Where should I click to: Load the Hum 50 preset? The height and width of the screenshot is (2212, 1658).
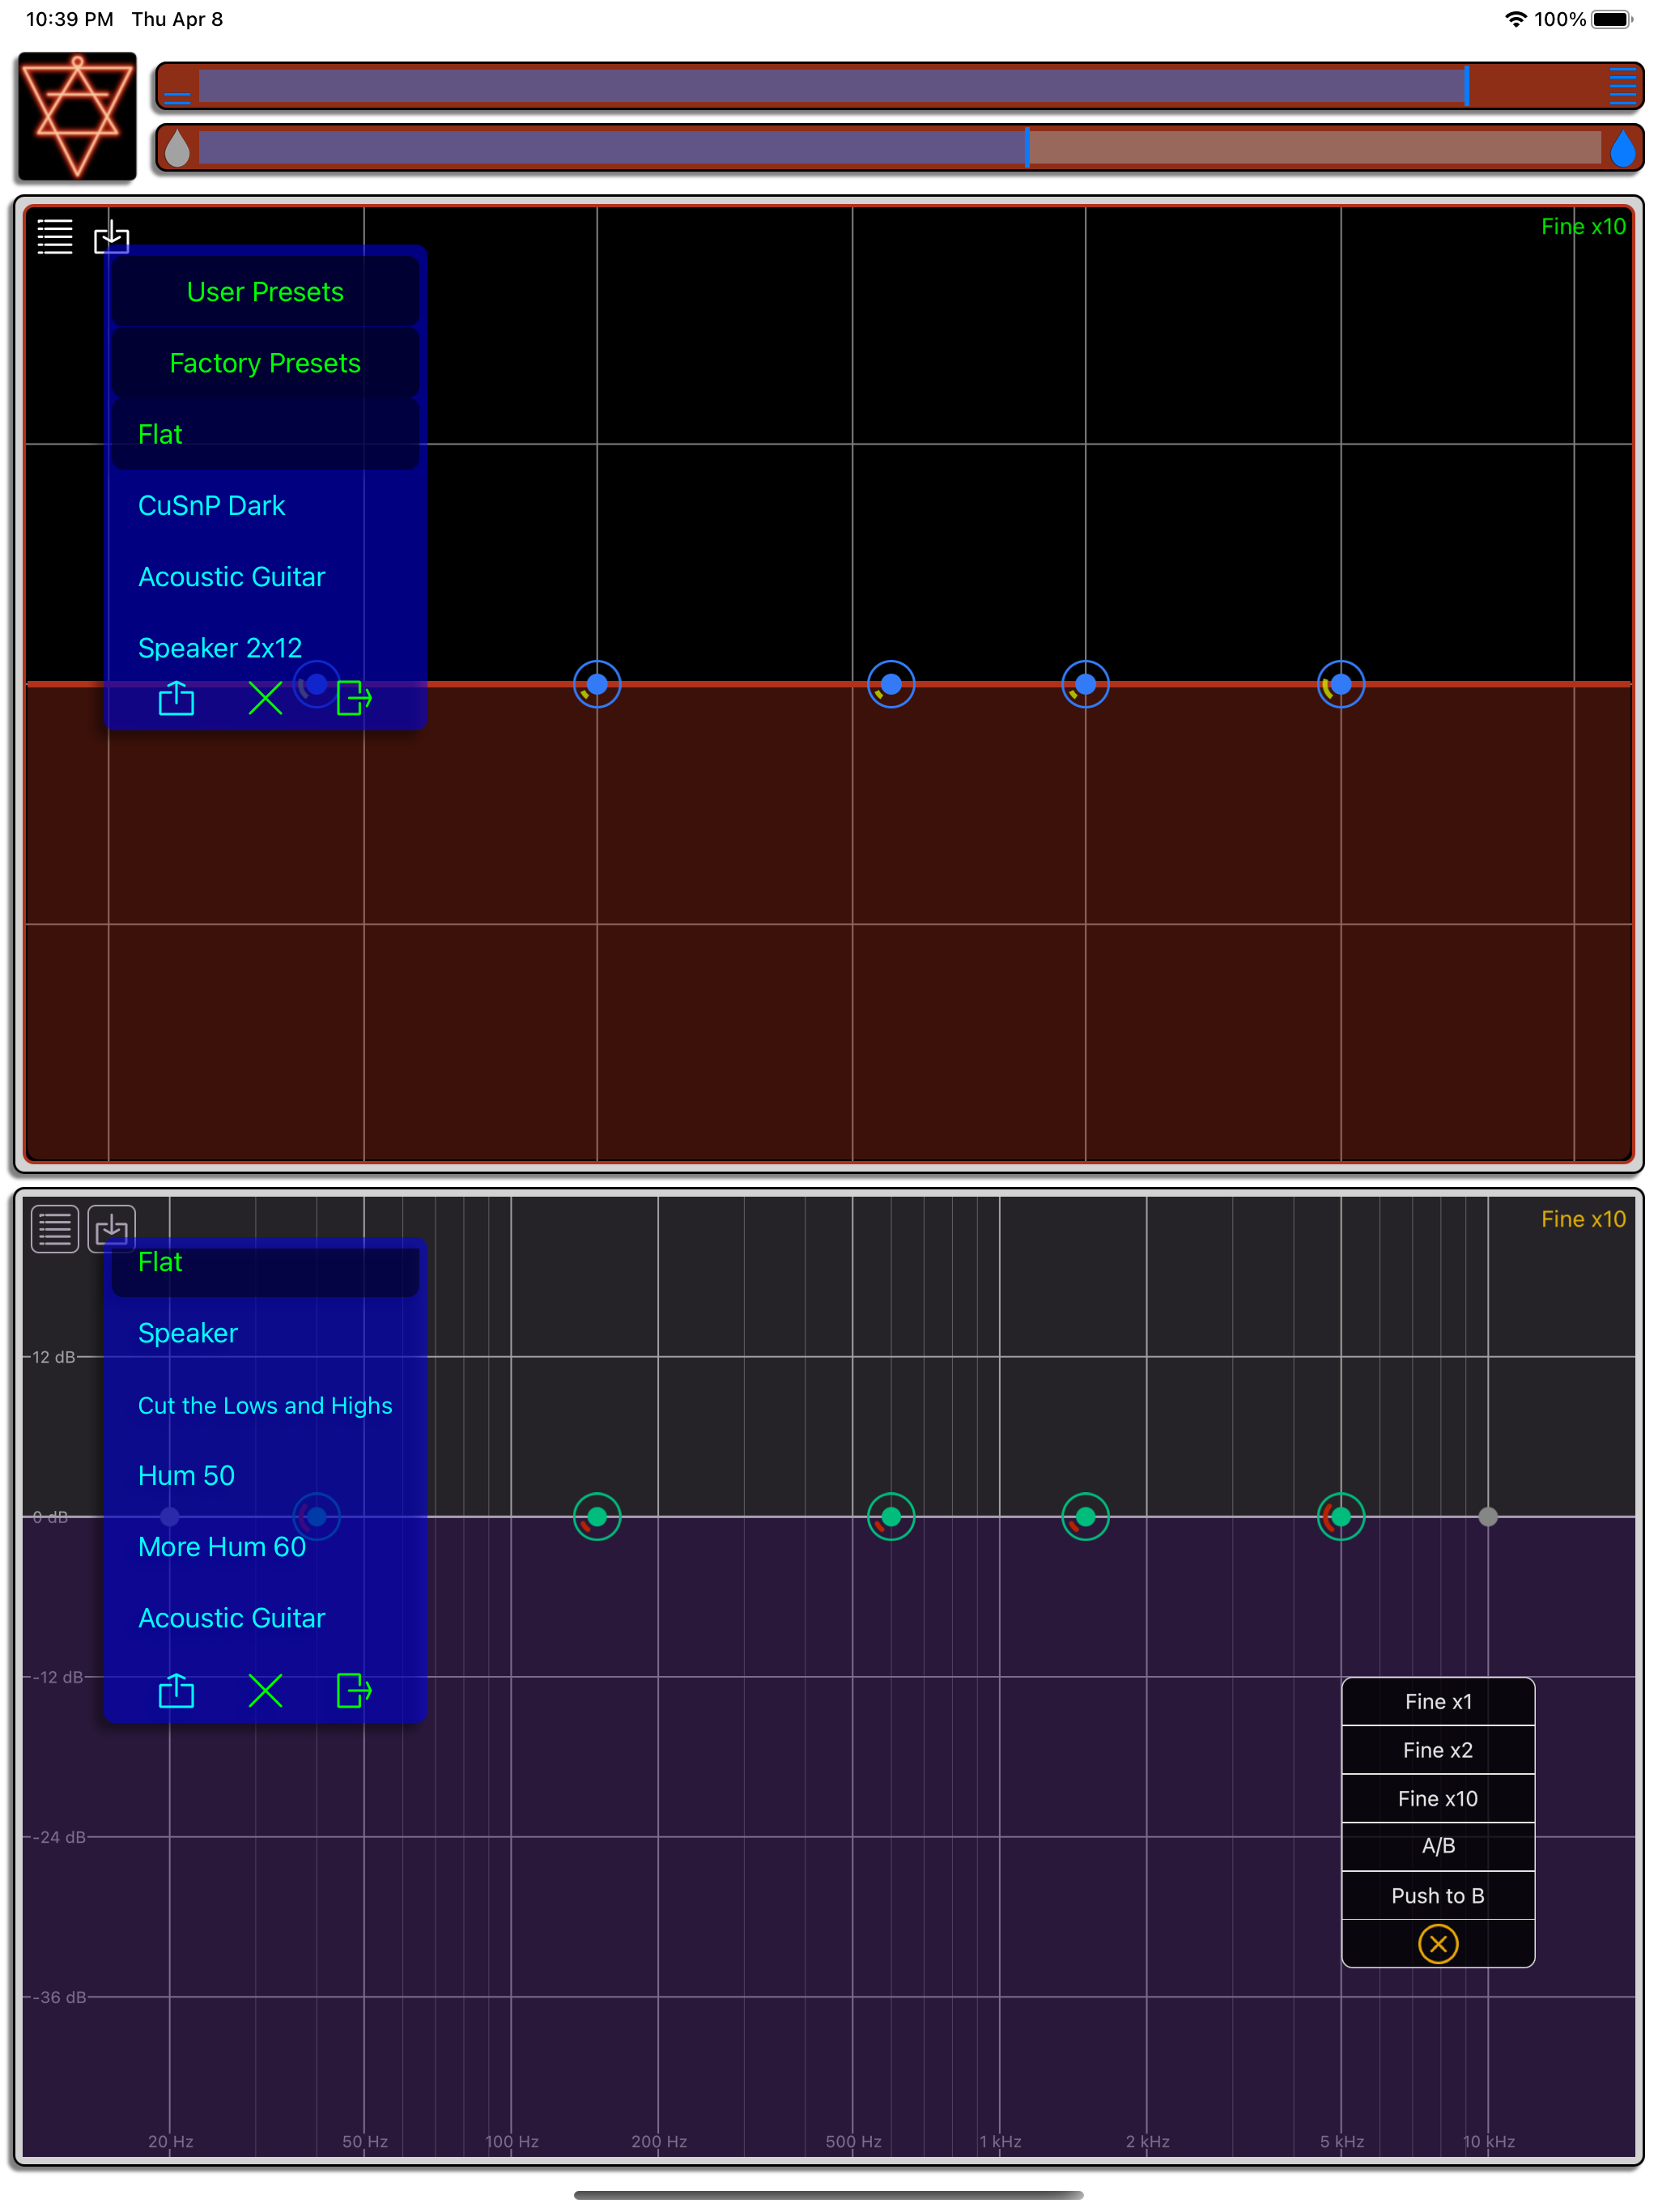coord(185,1475)
